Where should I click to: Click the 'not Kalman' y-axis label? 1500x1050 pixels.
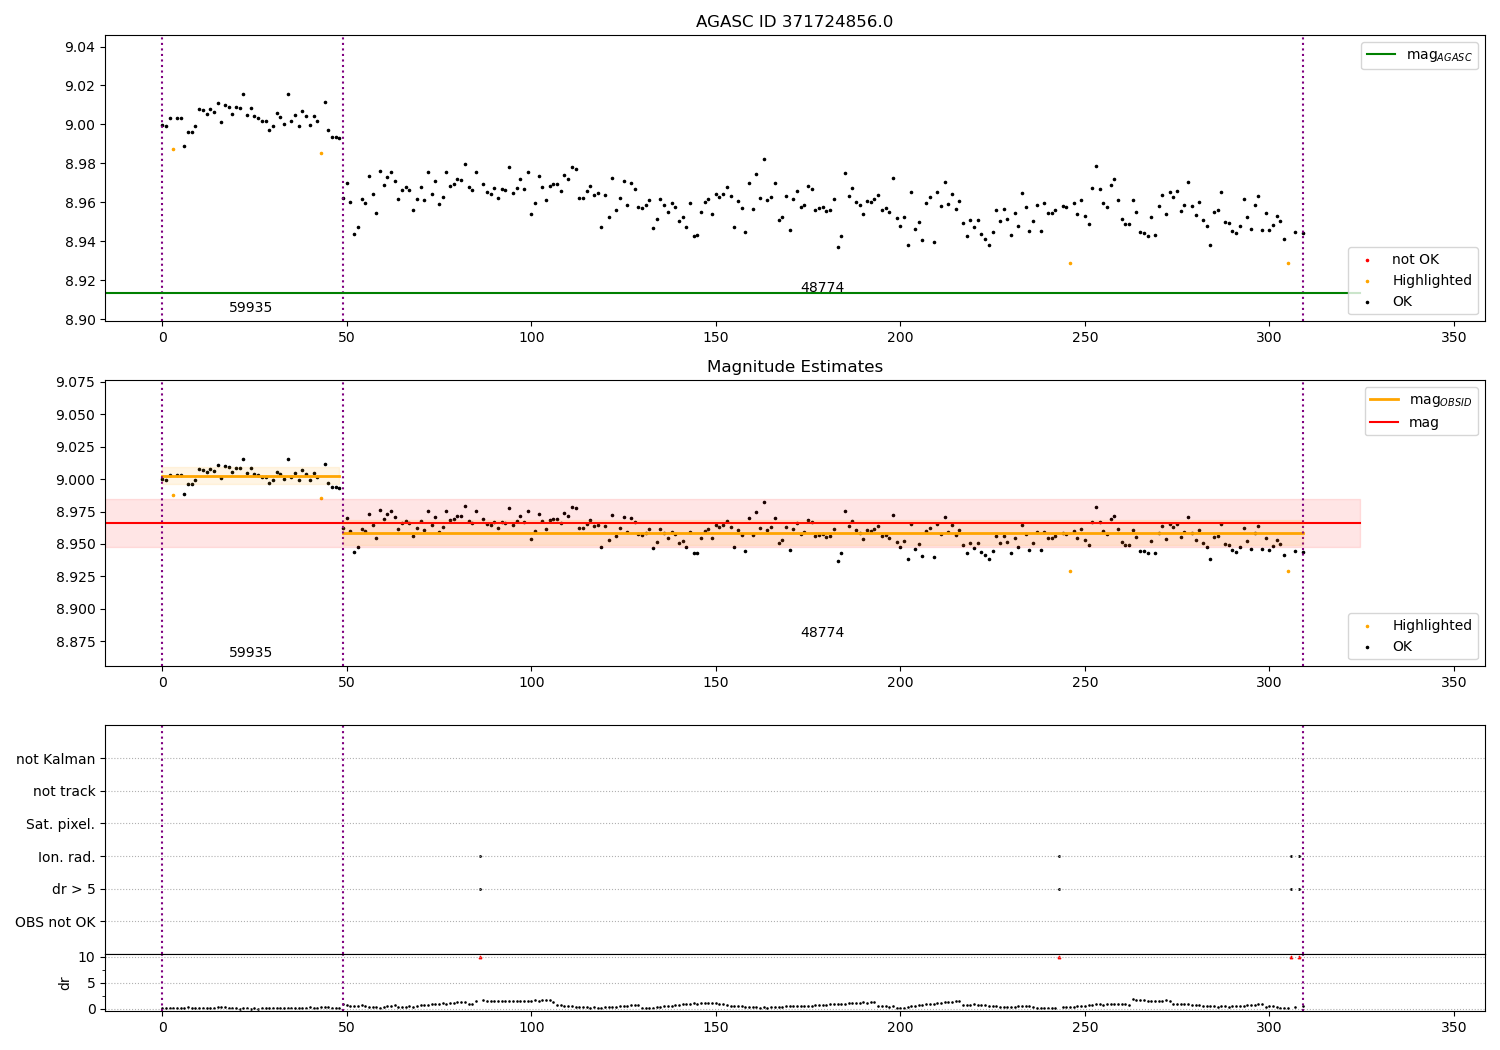pos(56,759)
